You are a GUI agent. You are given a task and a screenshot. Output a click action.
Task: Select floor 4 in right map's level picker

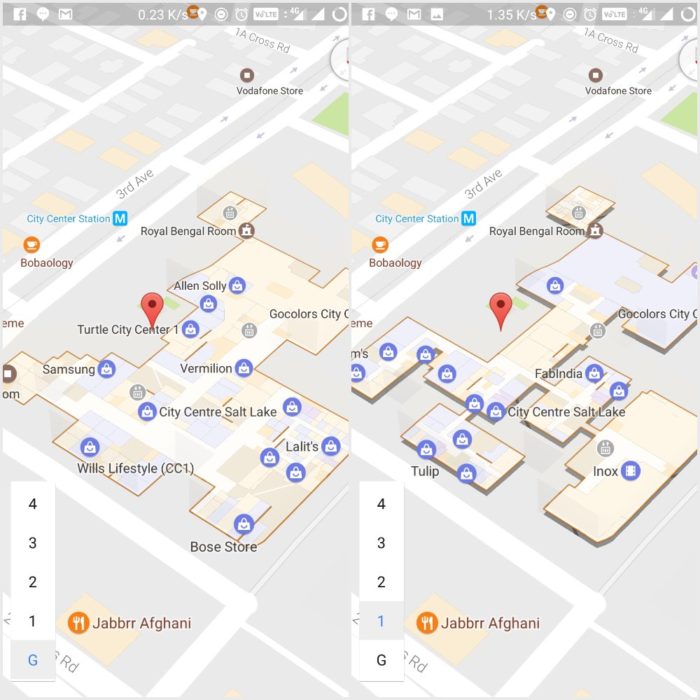click(381, 504)
